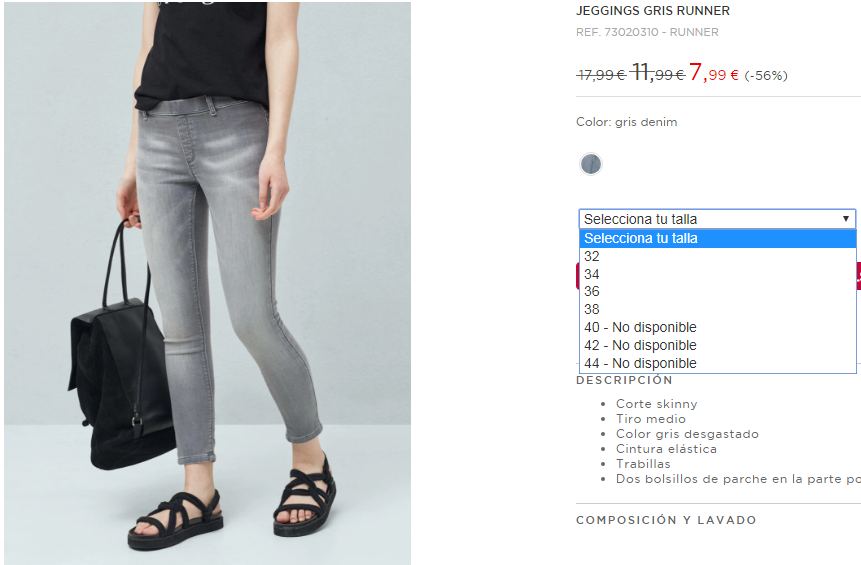Select the '44 - No disponible' option
861x565 pixels.
pyautogui.click(x=718, y=363)
